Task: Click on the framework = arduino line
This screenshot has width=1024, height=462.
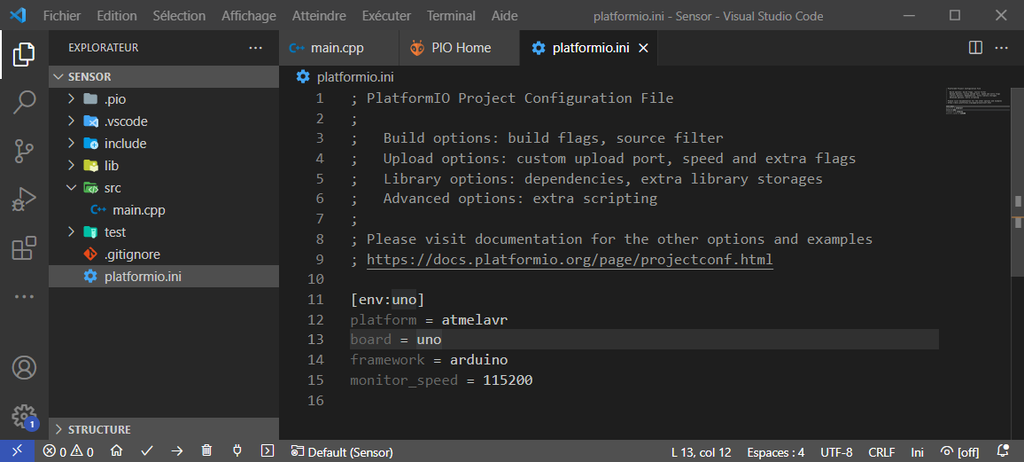Action: coord(429,360)
